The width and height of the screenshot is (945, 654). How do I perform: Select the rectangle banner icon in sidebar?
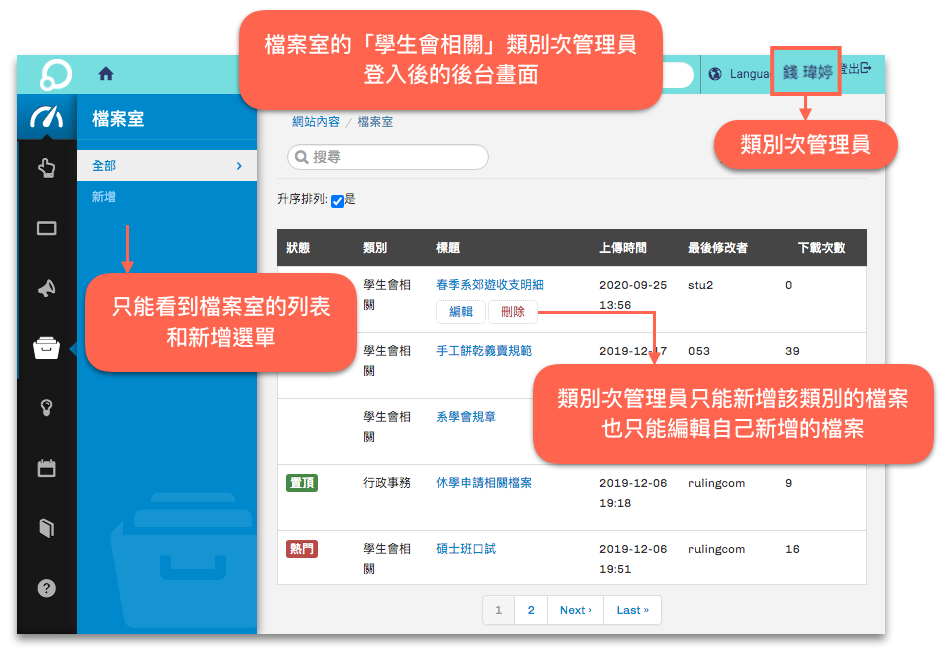tap(46, 228)
